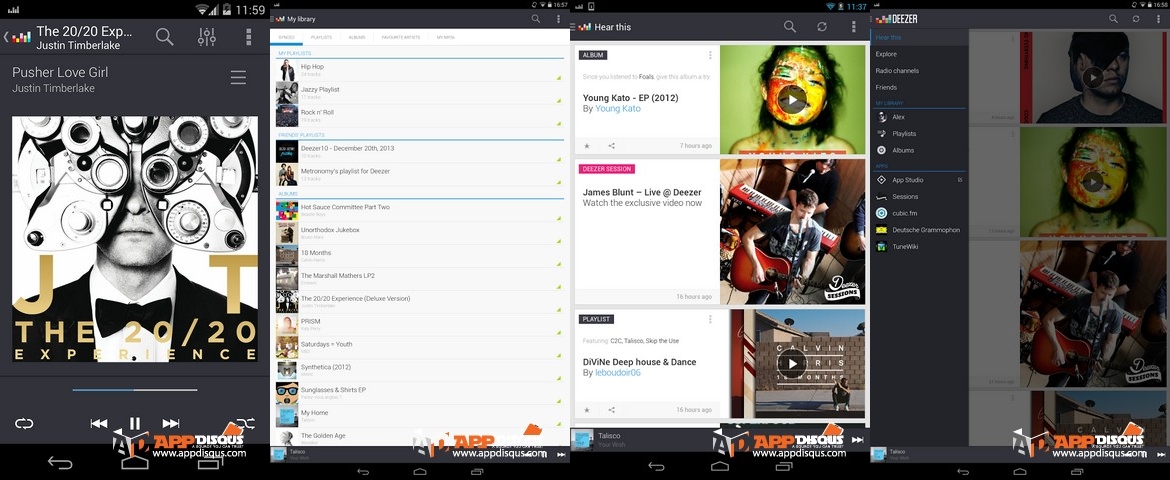
Task: Skip to the previous track in the player
Action: [98, 423]
